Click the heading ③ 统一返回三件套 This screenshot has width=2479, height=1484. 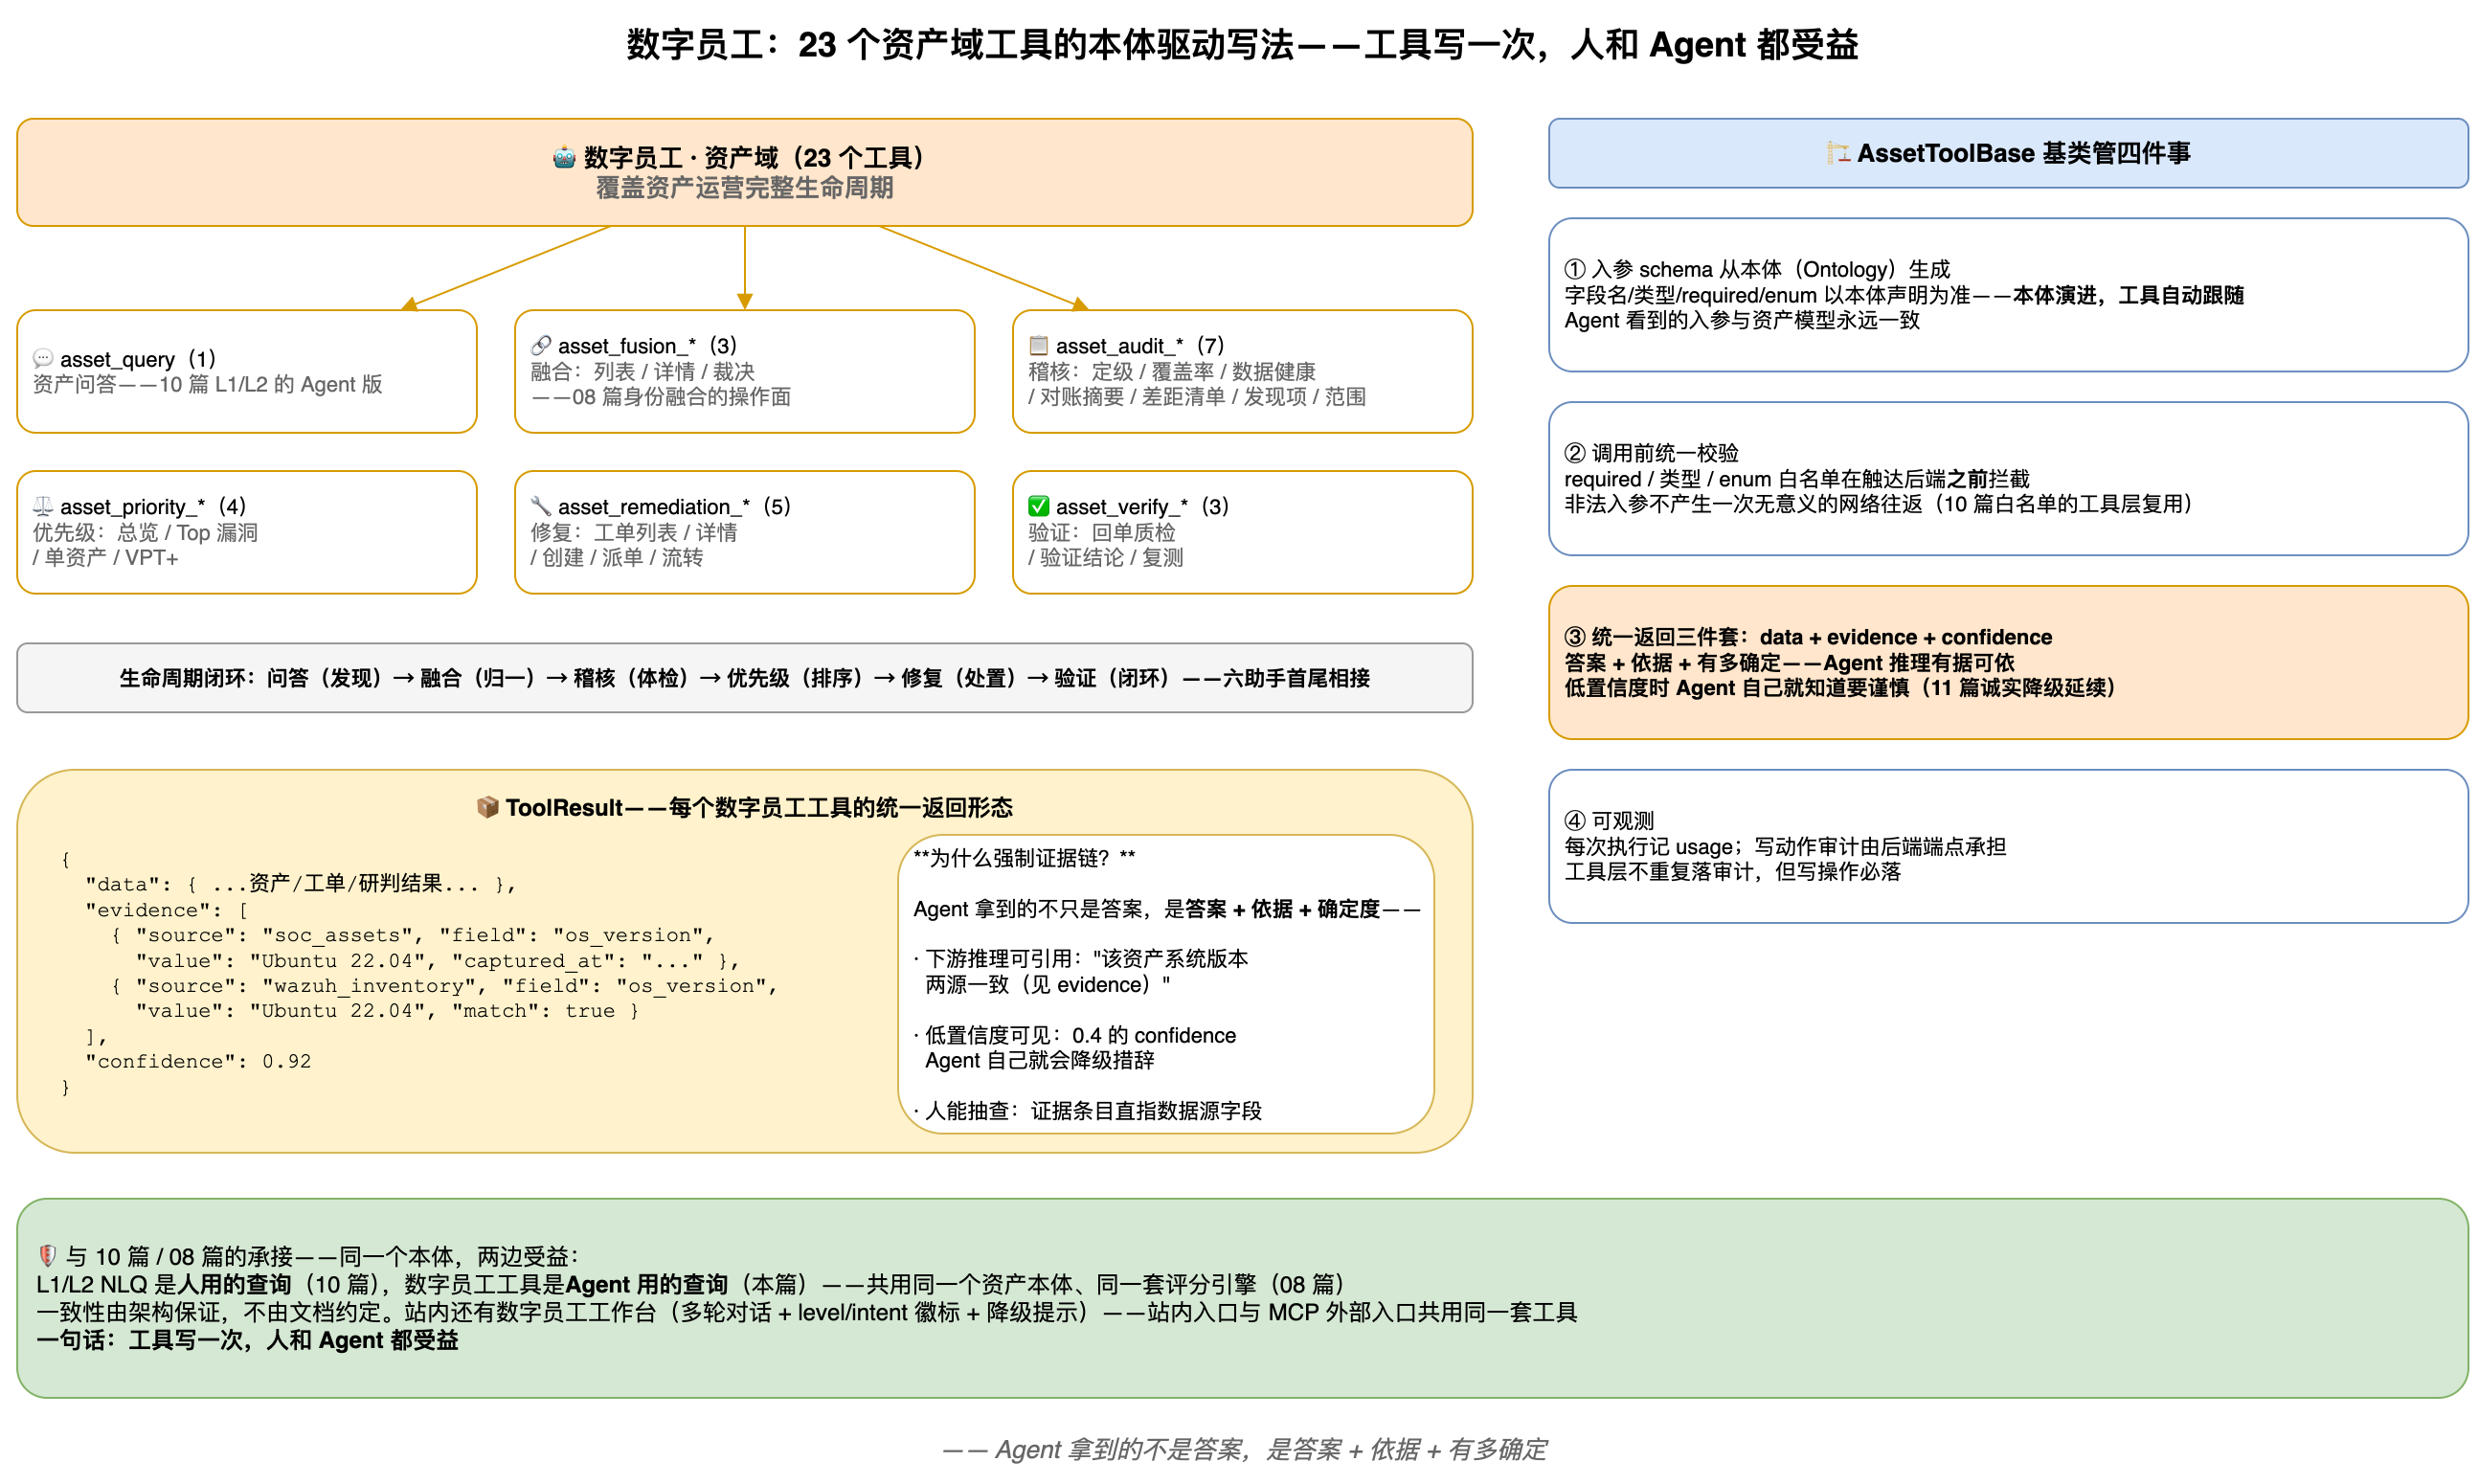pyautogui.click(x=1808, y=637)
